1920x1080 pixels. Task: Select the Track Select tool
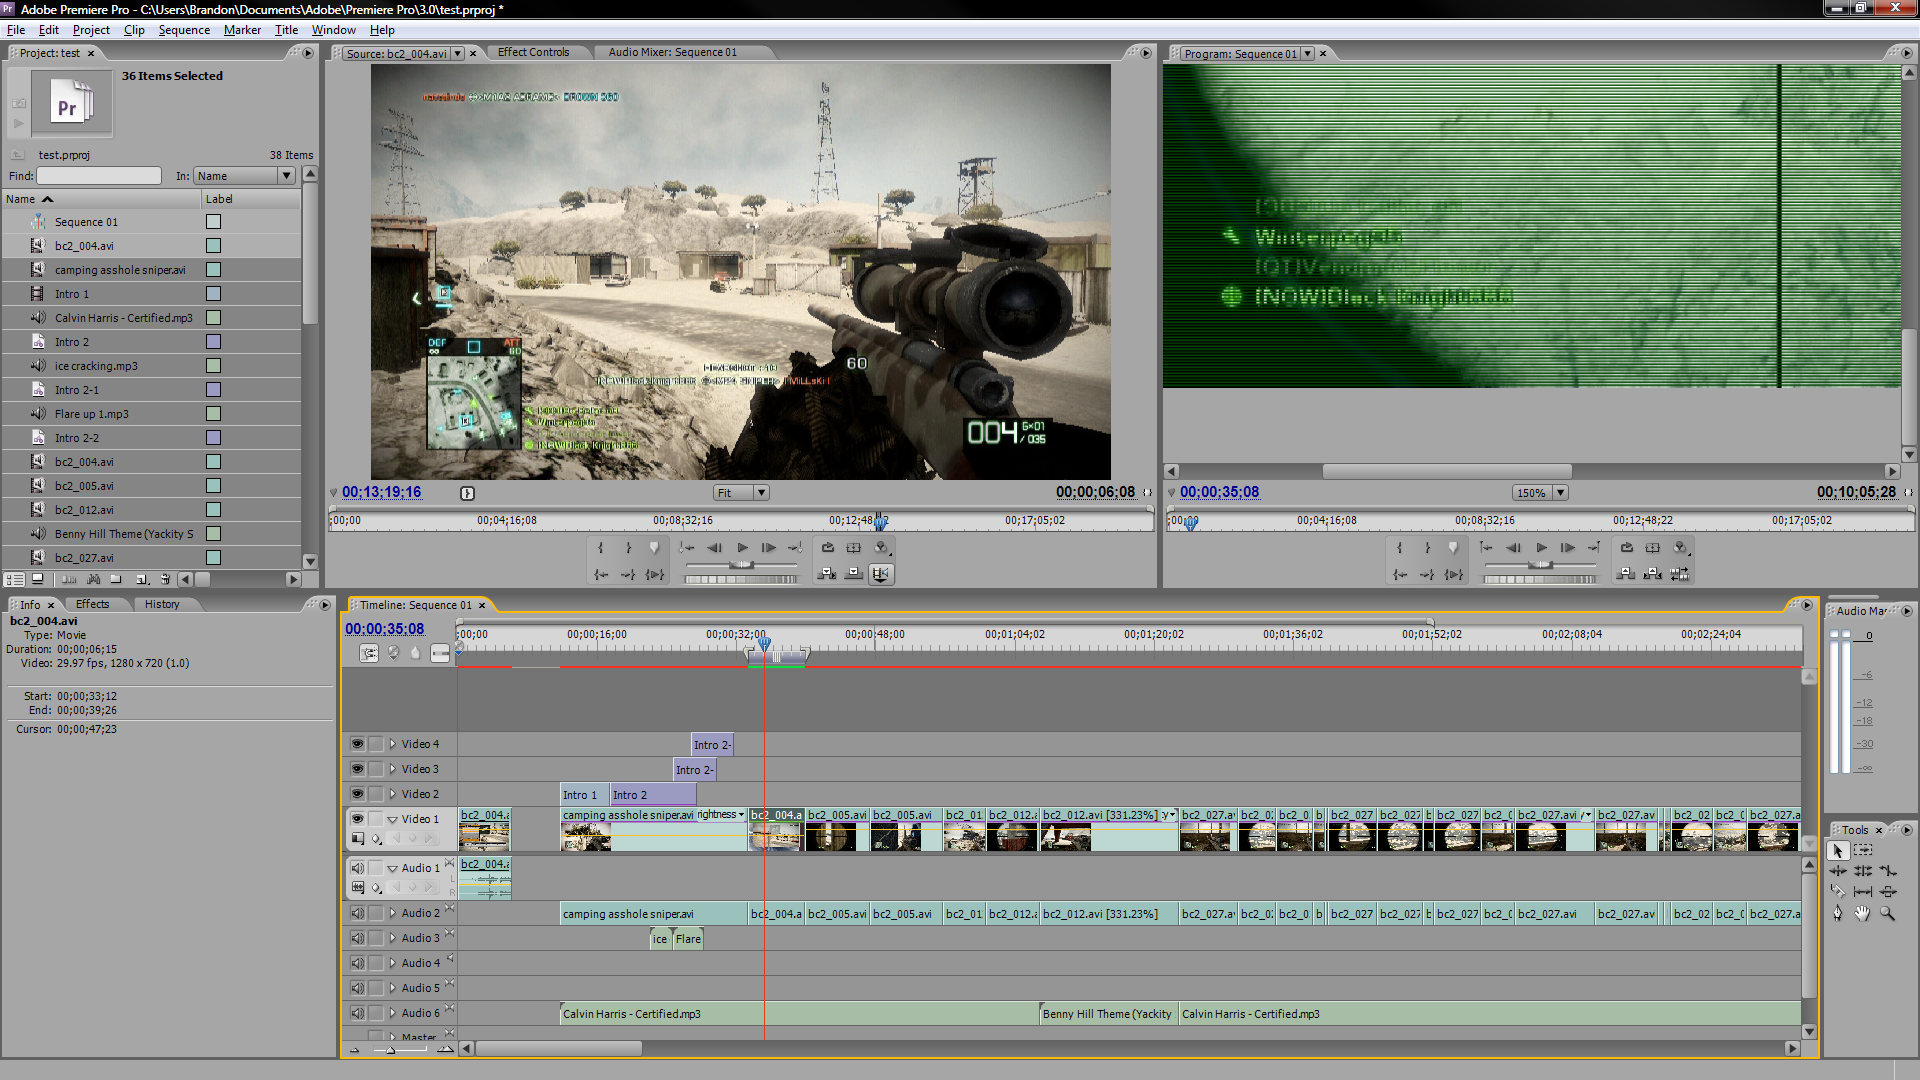[1863, 850]
